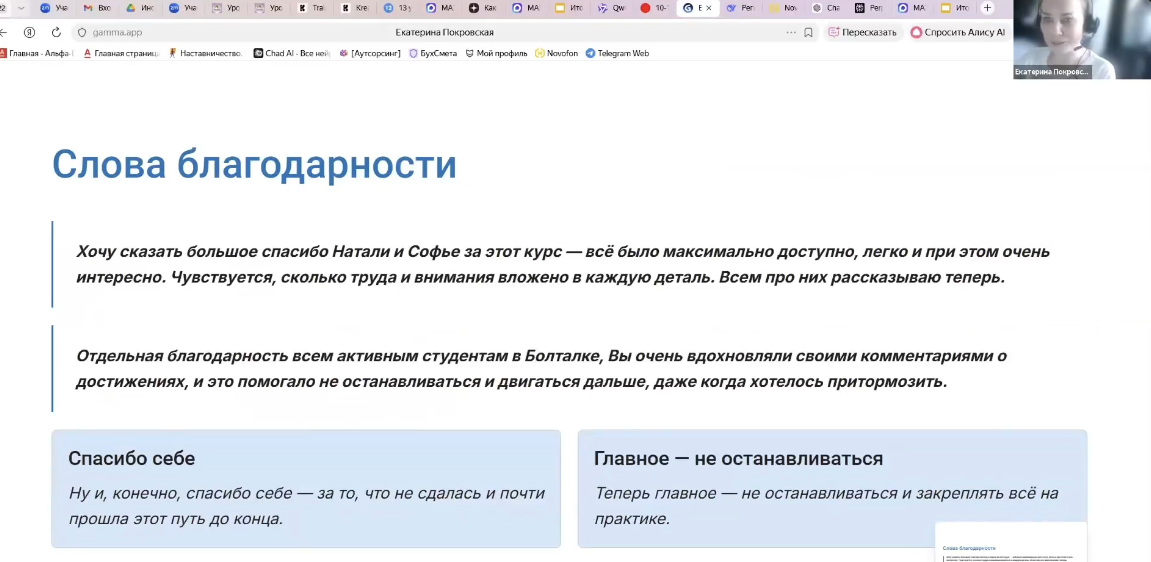Open the Telegram Web bookmark
This screenshot has width=1151, height=562.
(x=617, y=53)
